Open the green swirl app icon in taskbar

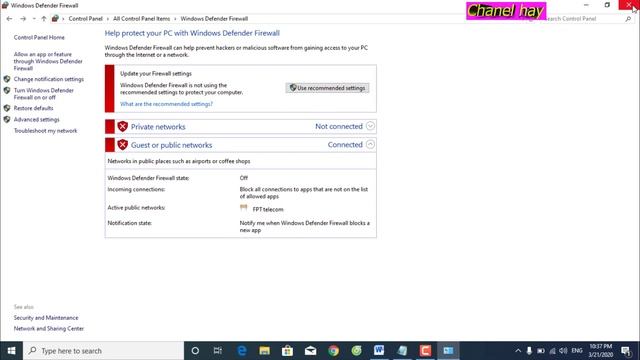coord(356,351)
